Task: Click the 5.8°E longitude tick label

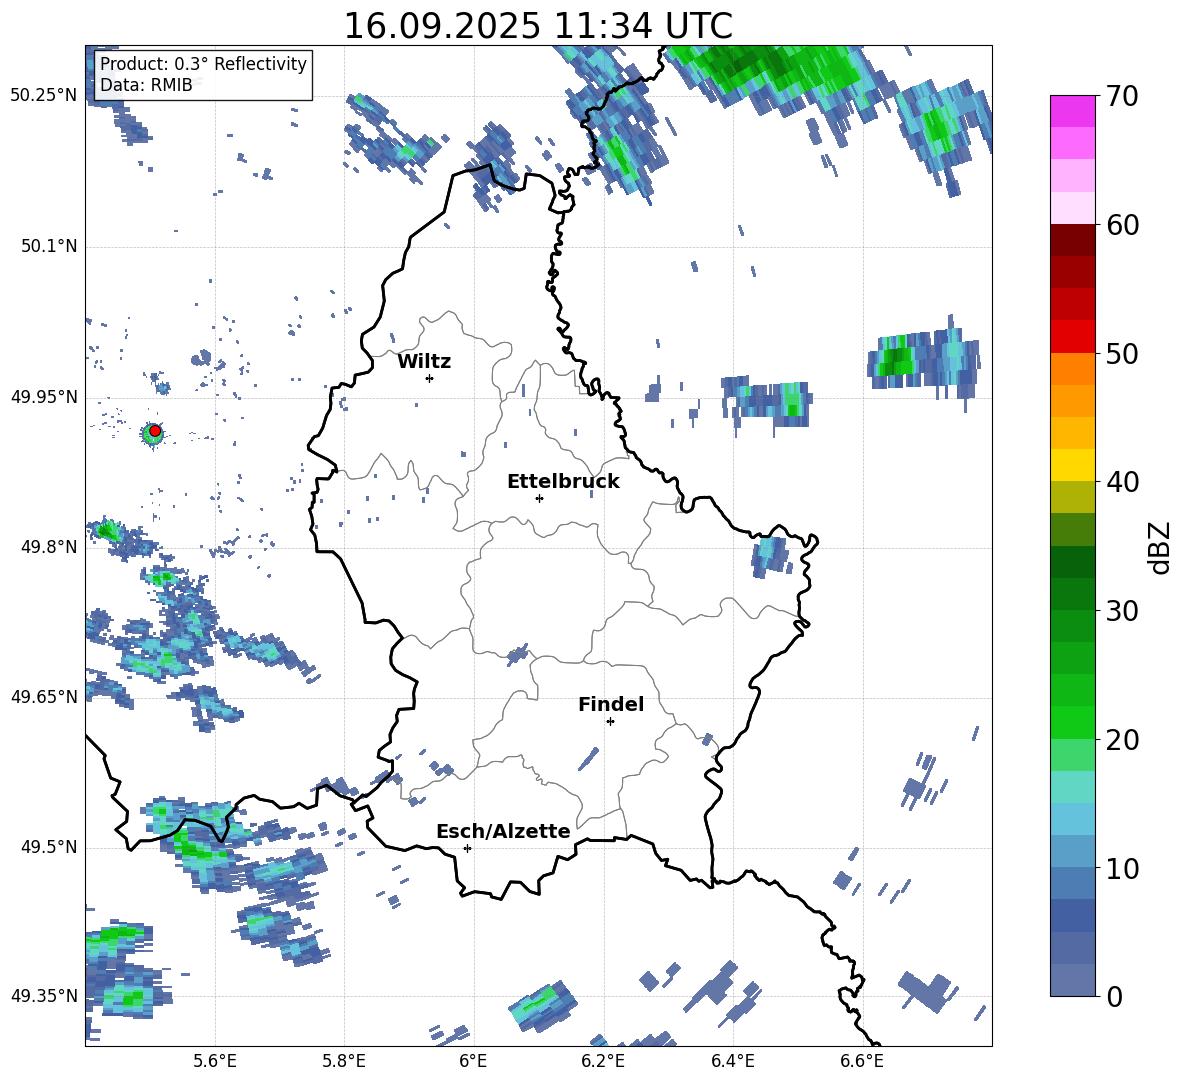Action: coord(344,1061)
